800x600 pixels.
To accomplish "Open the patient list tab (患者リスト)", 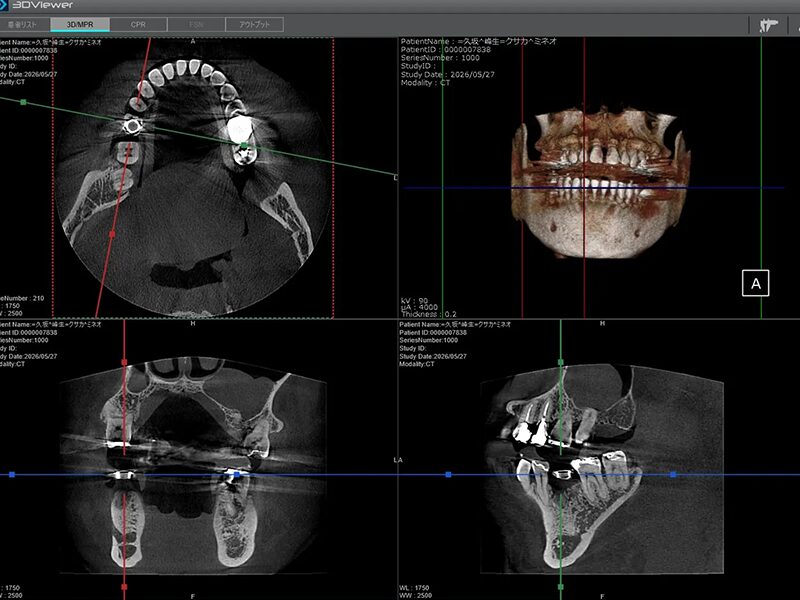I will pos(24,24).
